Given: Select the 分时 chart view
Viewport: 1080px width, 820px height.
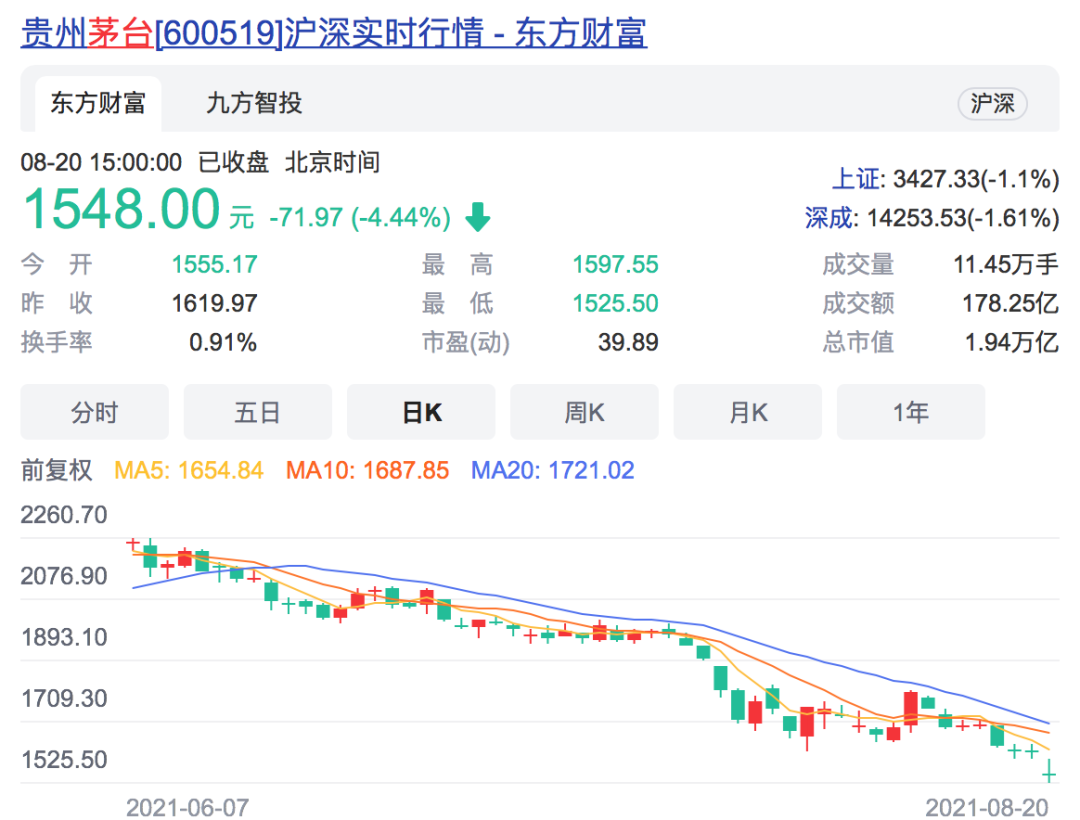Looking at the screenshot, I should point(95,412).
